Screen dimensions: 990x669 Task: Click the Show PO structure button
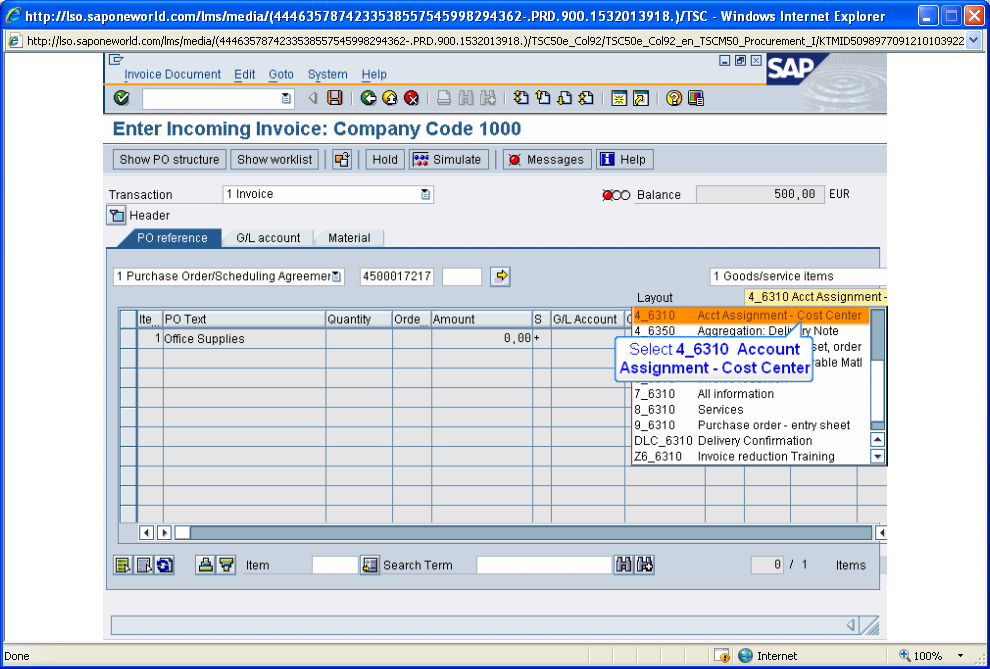169,160
